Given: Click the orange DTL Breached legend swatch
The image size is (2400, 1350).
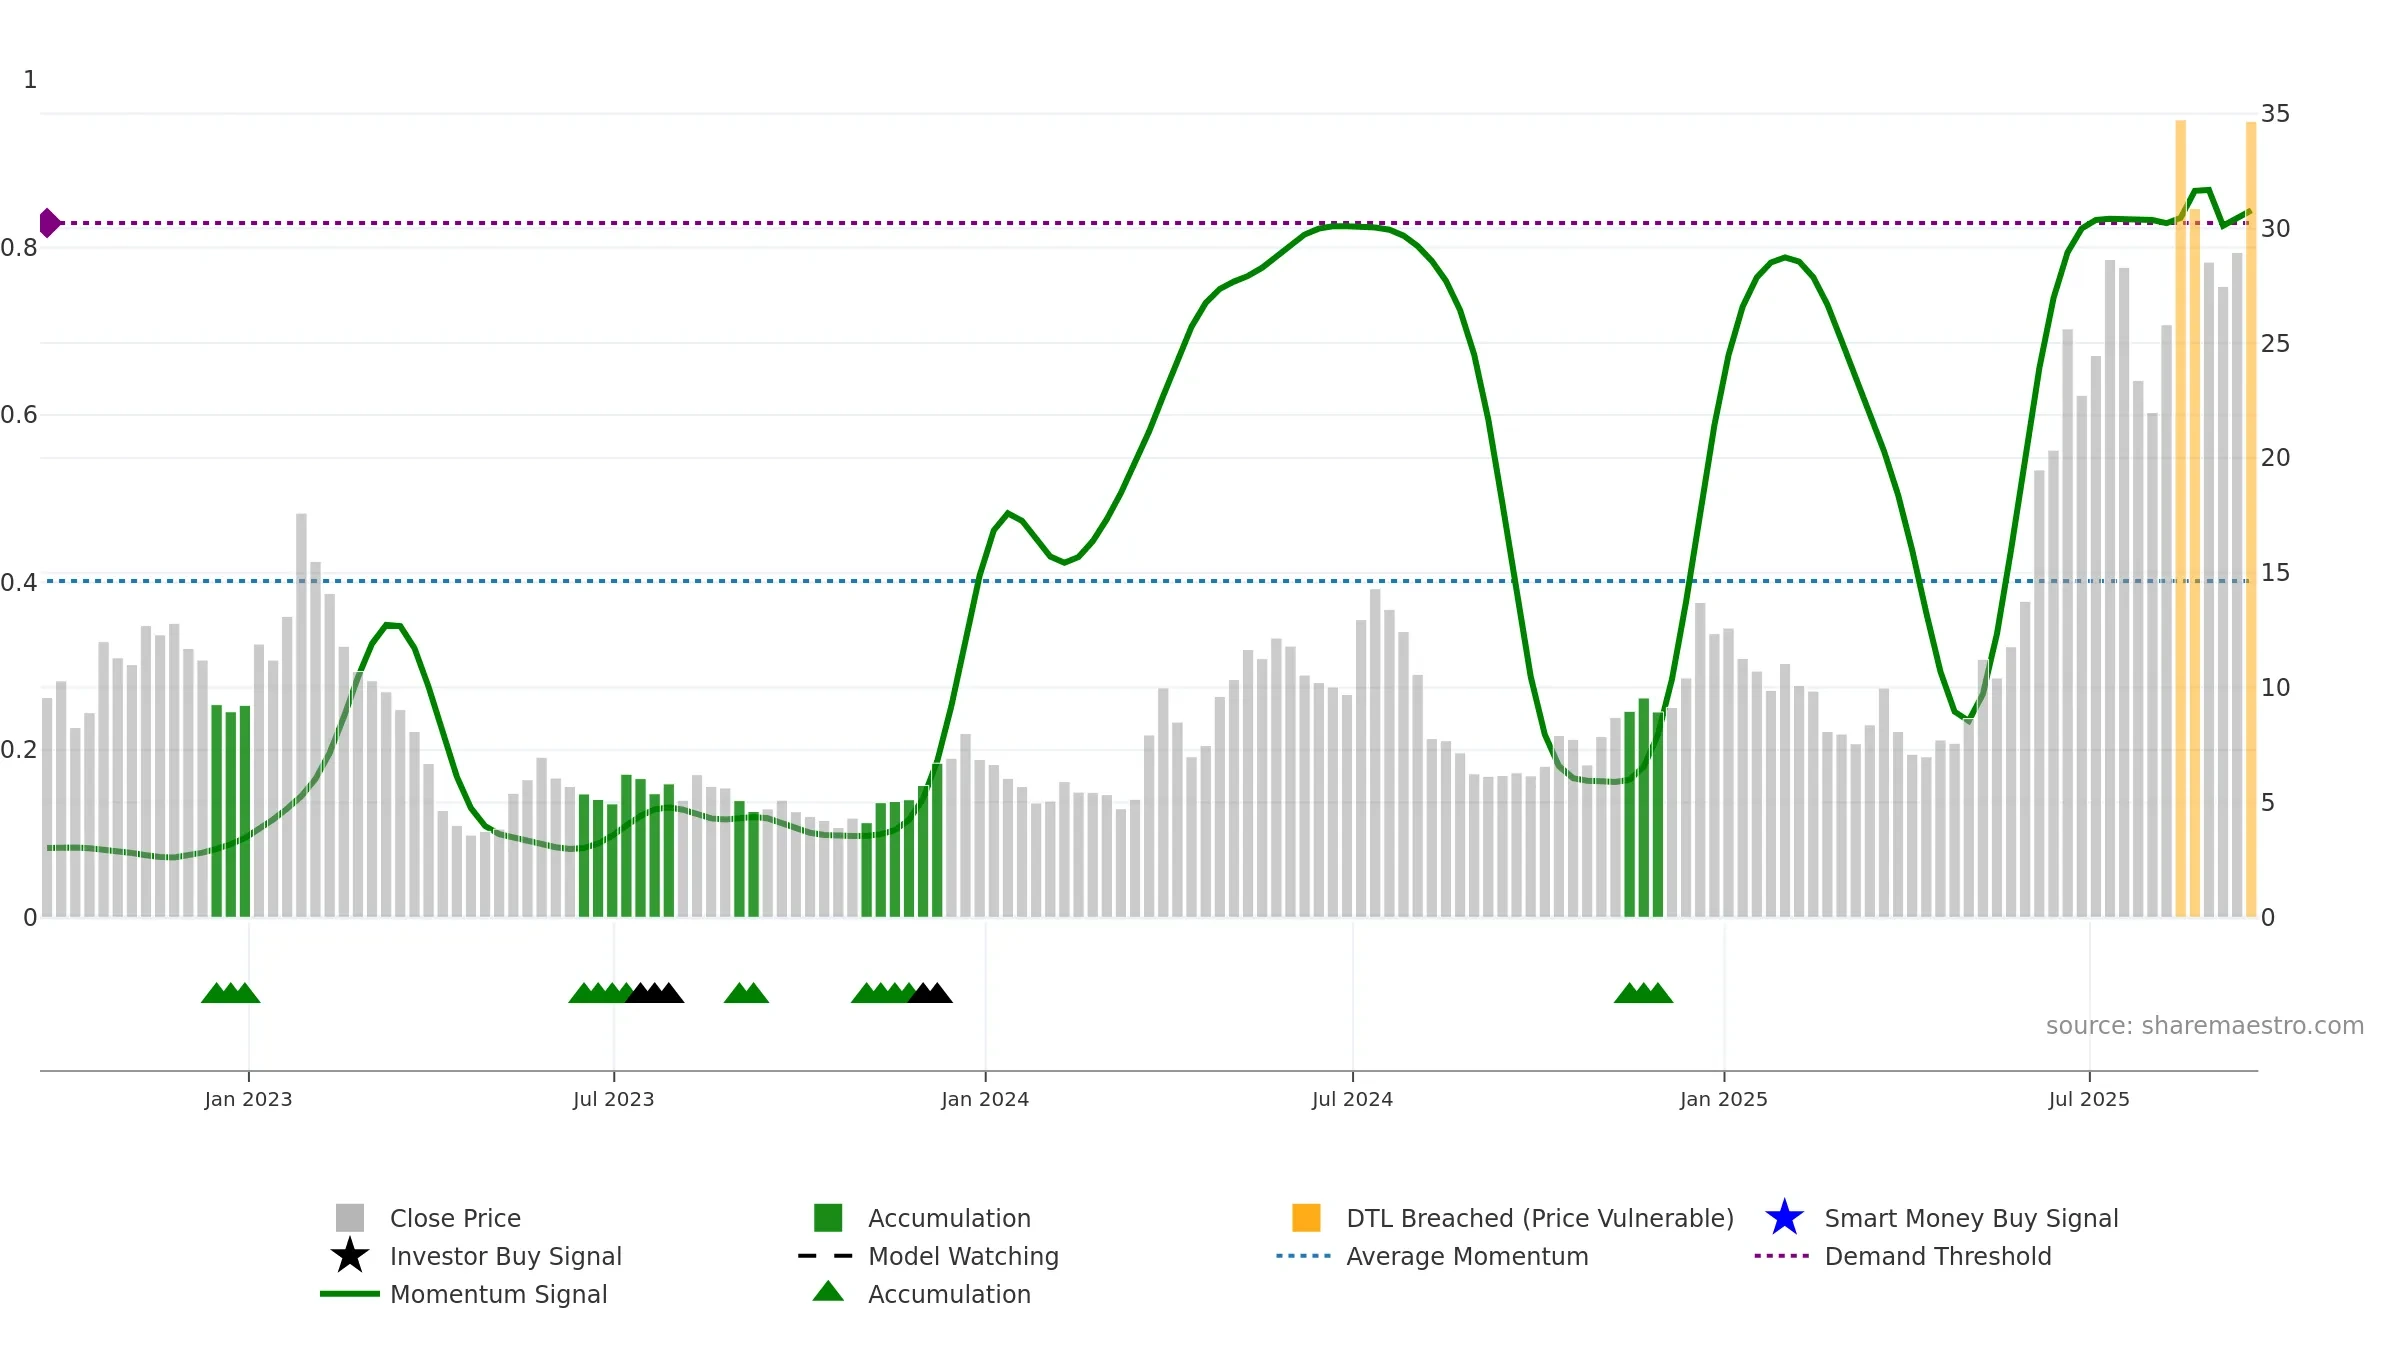Looking at the screenshot, I should coord(1306,1218).
